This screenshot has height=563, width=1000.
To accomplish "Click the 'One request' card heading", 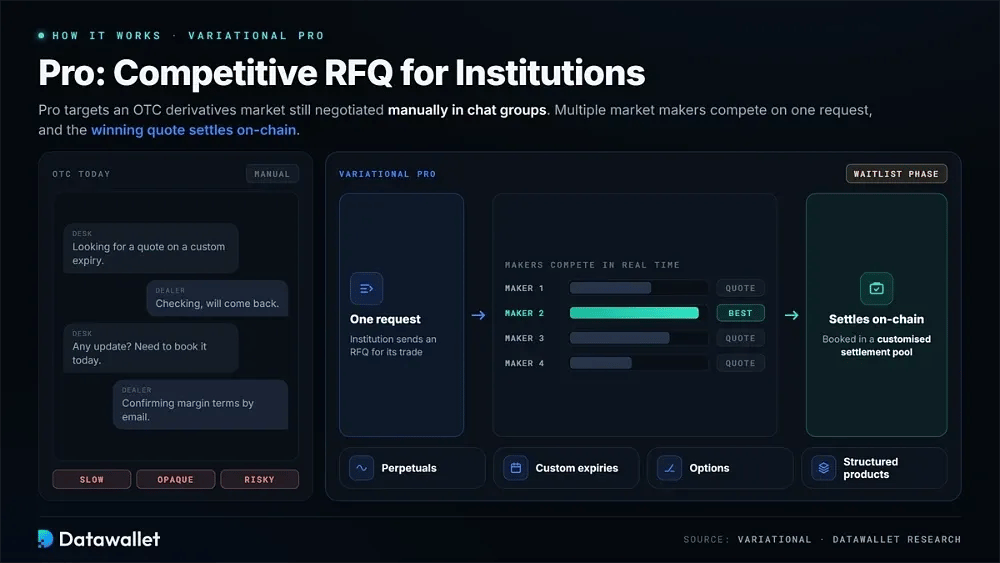I will tap(385, 319).
